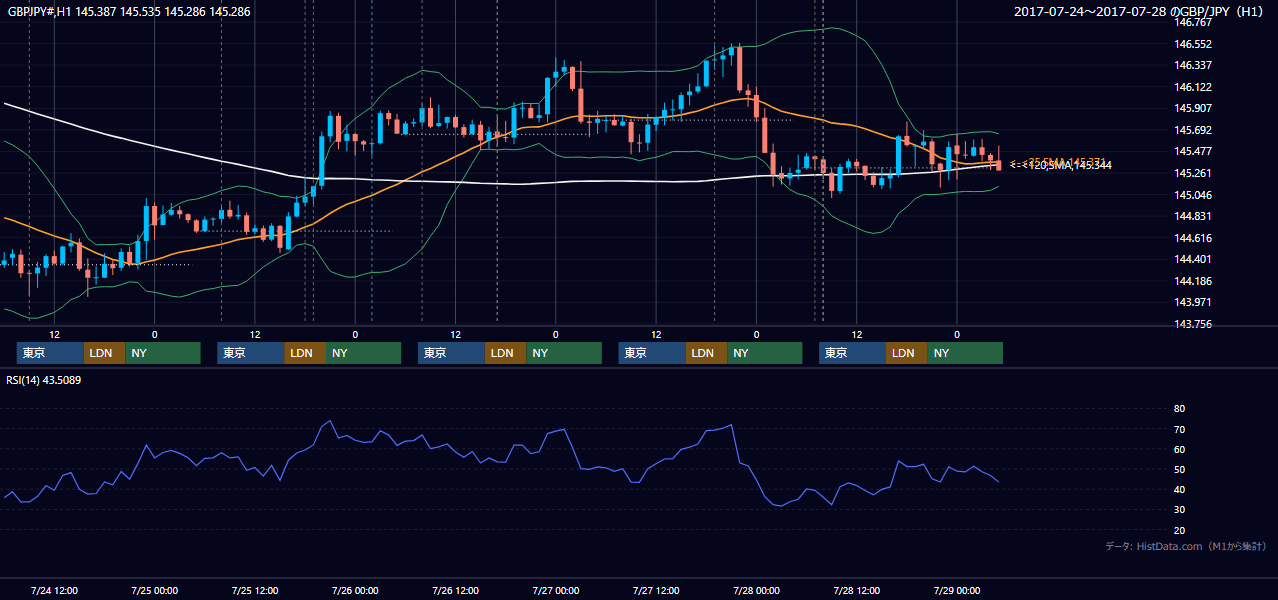Click the 7/26 12:00 date label
Viewport: 1278px width, 600px height.
pyautogui.click(x=455, y=590)
